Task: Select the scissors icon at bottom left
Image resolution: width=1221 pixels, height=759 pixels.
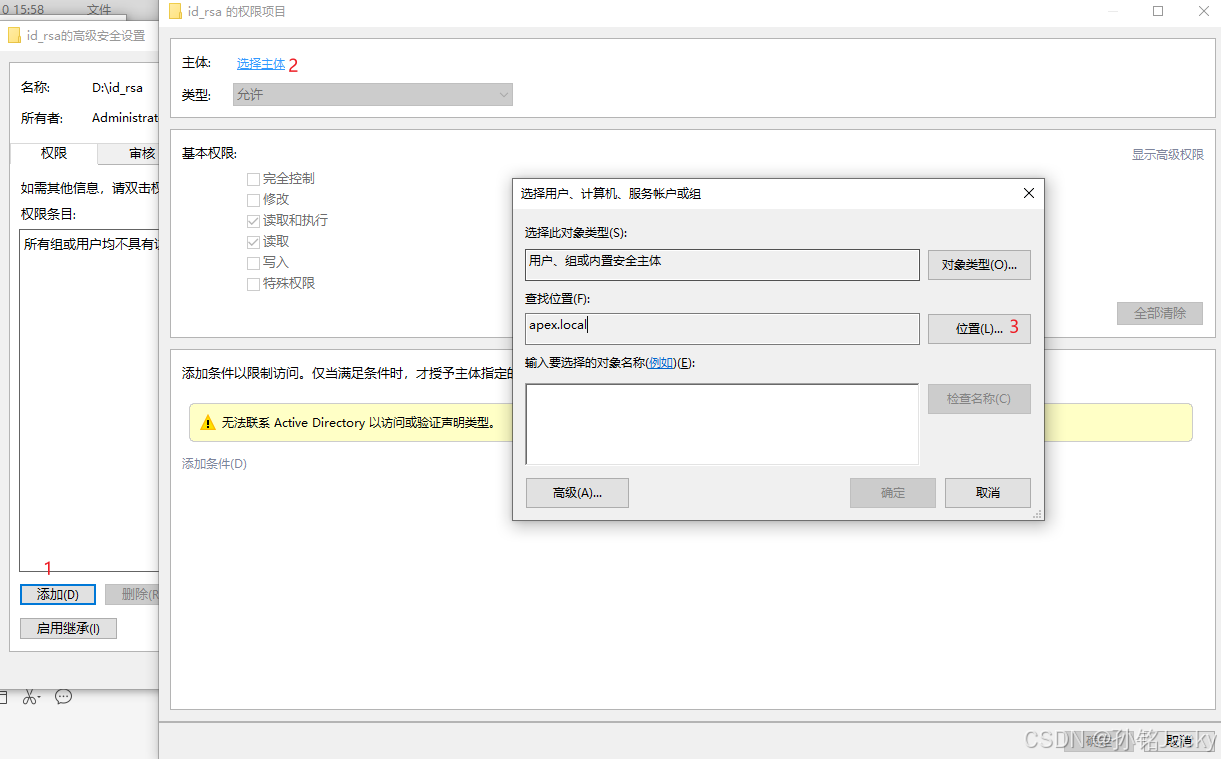Action: [x=31, y=696]
